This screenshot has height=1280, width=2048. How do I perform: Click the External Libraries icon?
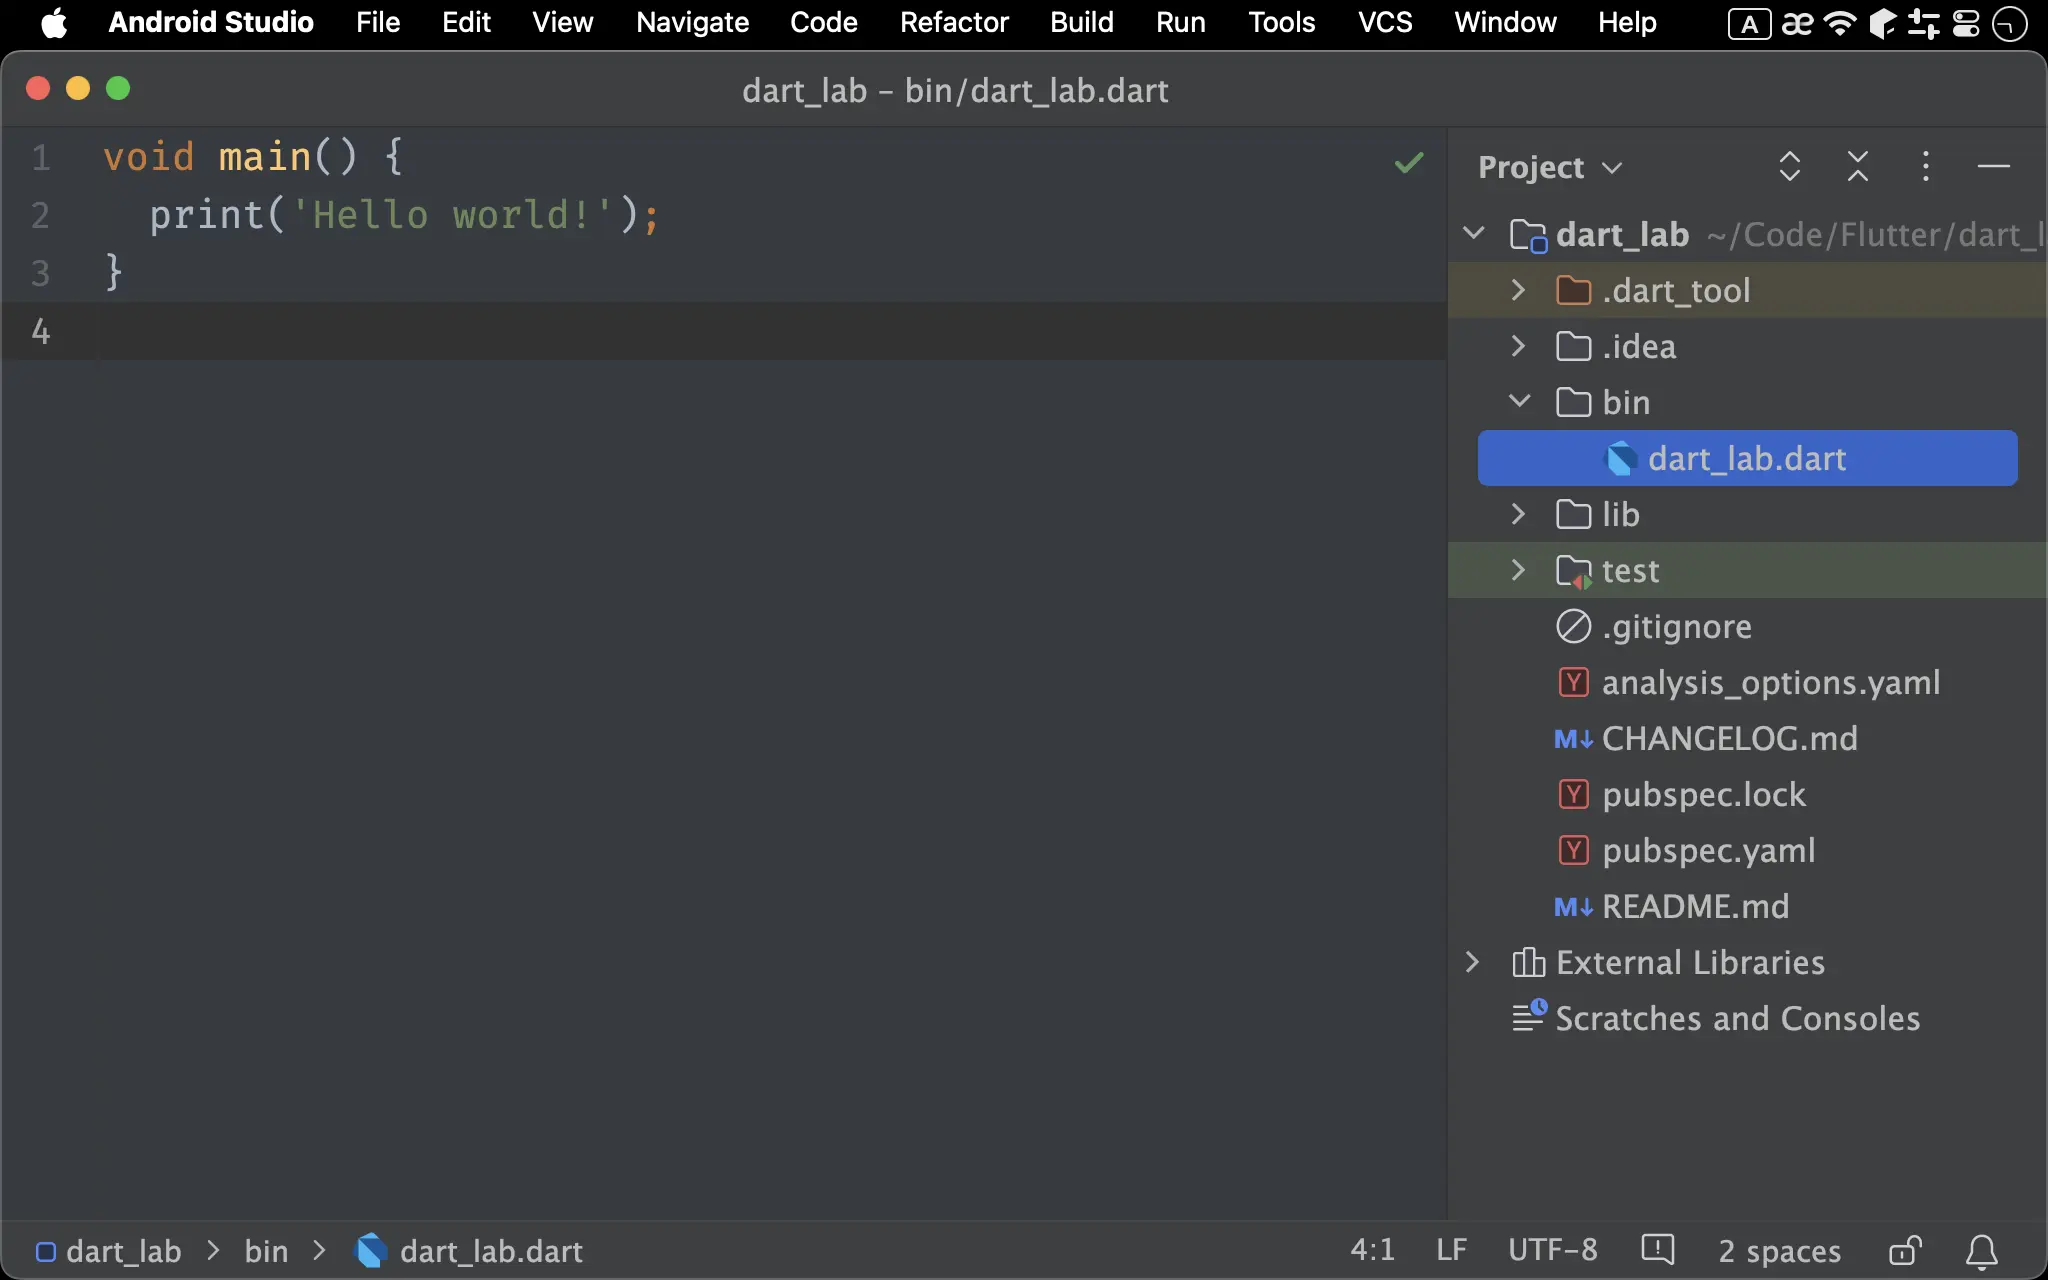pos(1528,963)
